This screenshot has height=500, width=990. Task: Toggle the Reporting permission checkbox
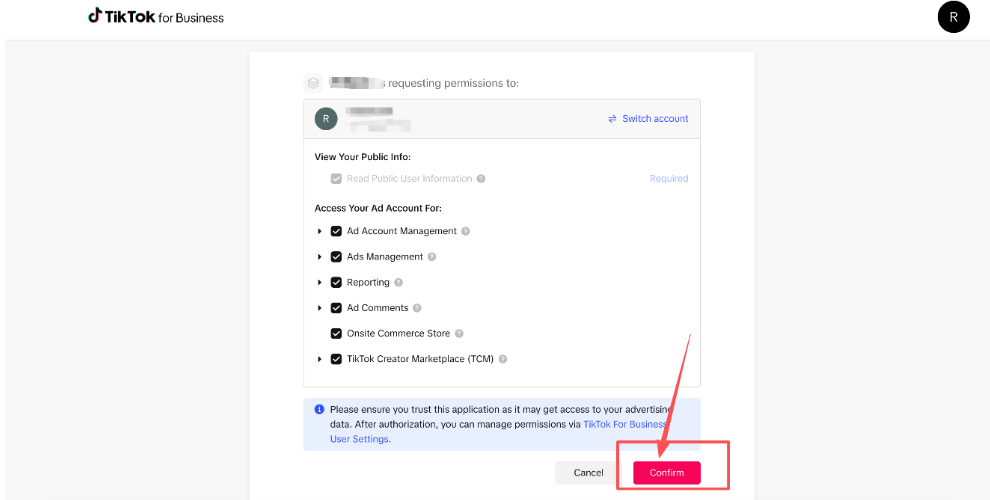(336, 283)
